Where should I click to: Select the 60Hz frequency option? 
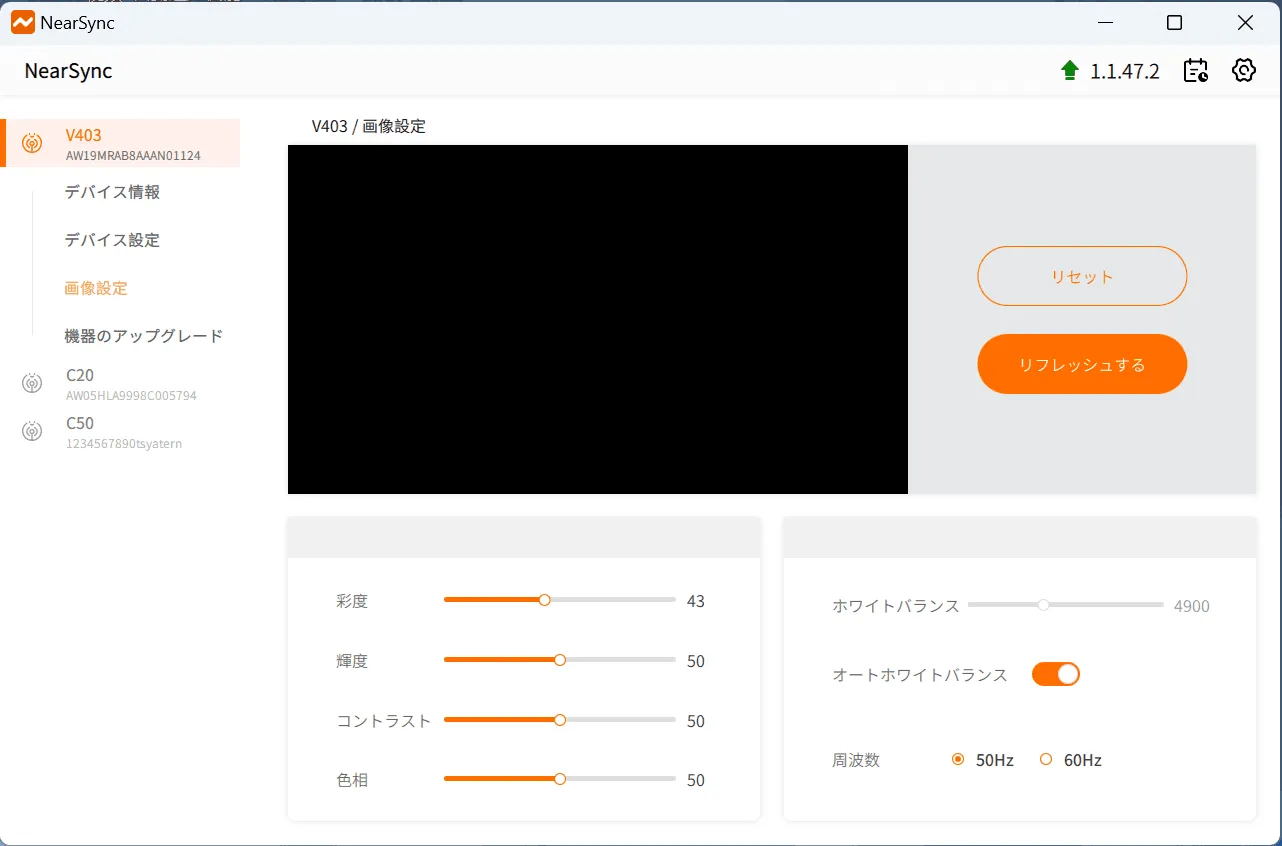point(1070,760)
